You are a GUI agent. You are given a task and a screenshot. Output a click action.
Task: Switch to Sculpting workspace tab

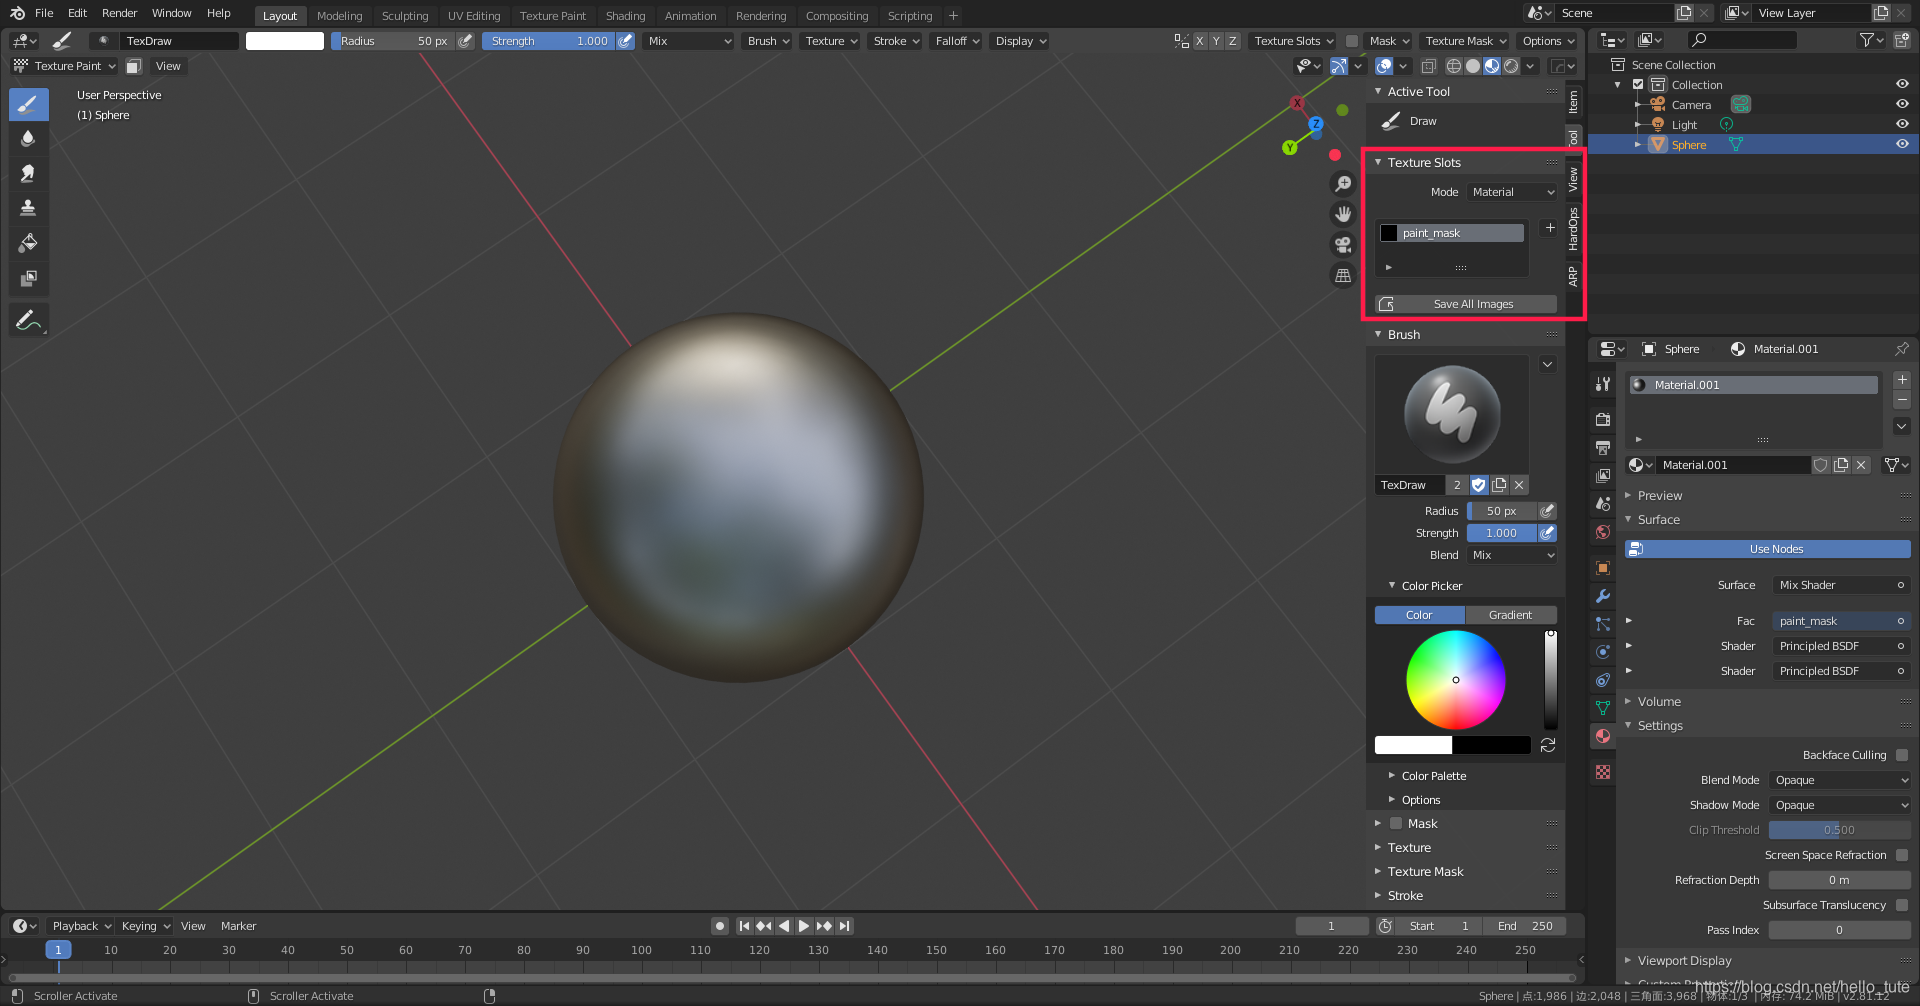405,16
